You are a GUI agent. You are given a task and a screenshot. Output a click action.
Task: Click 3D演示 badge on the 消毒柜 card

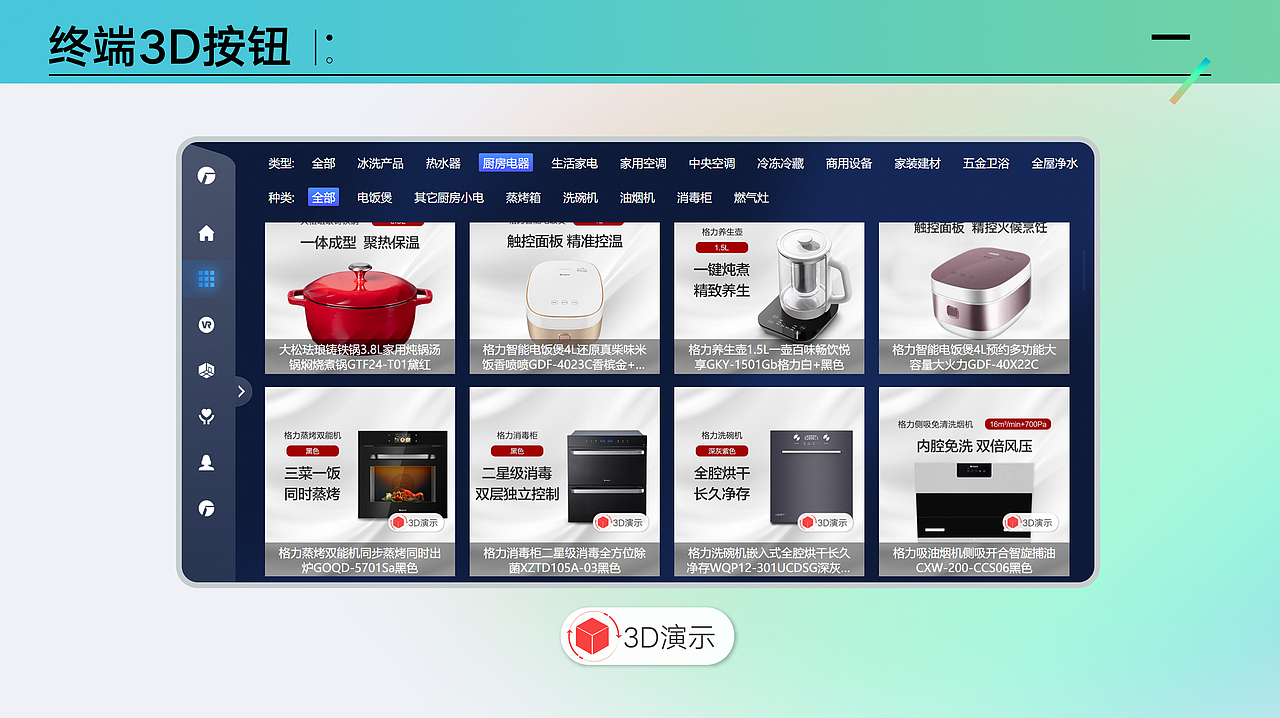tap(621, 522)
